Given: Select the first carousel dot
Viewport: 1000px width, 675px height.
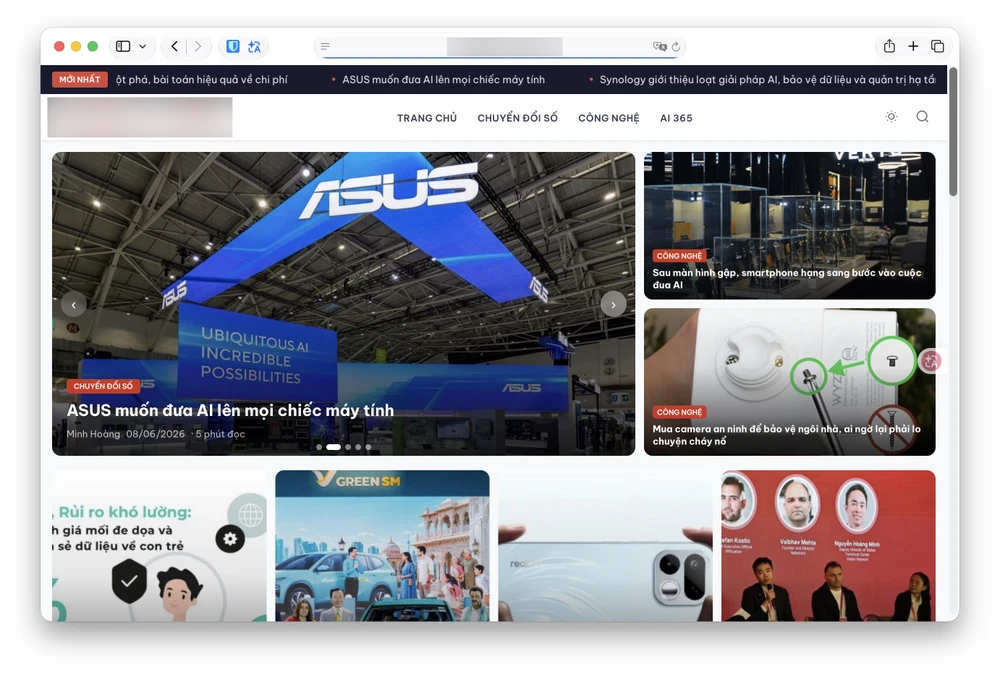Looking at the screenshot, I should point(319,447).
